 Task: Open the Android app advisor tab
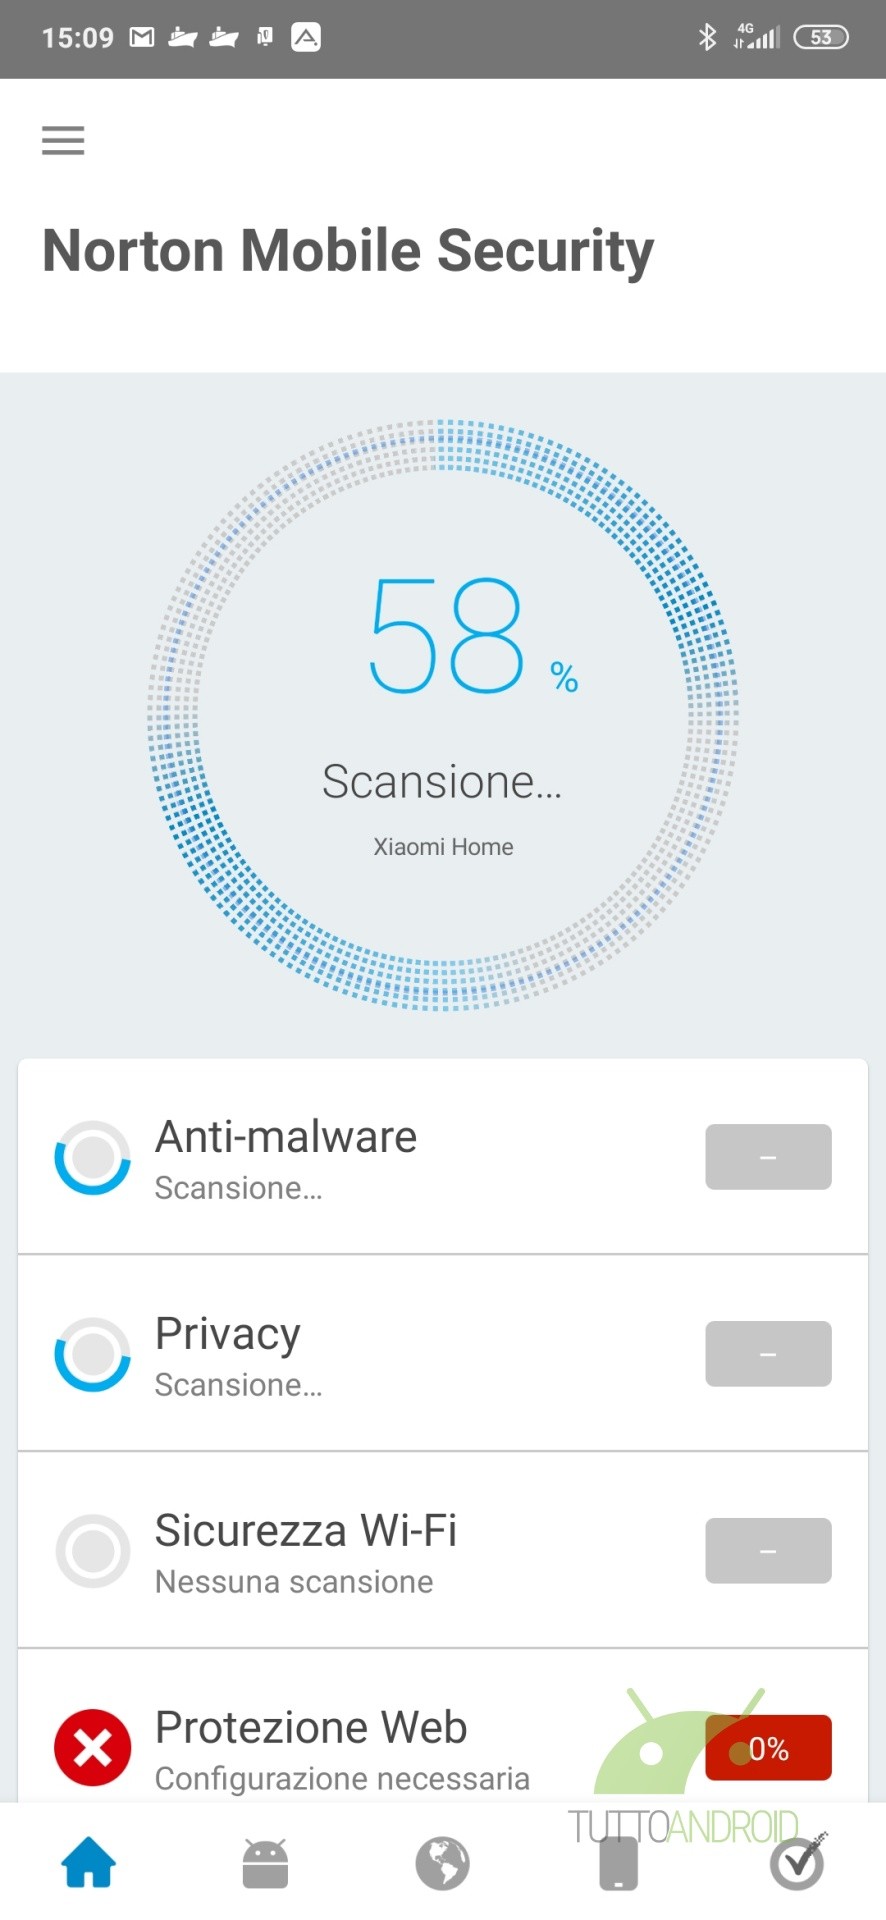[265, 1863]
